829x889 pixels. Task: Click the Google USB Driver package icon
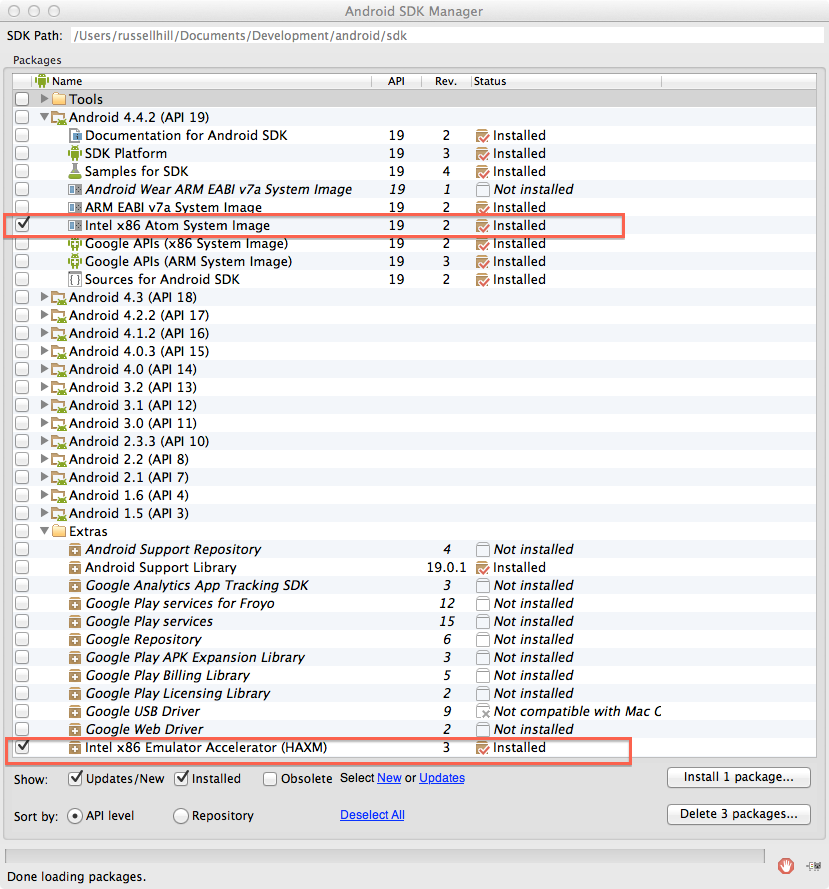pyautogui.click(x=75, y=712)
